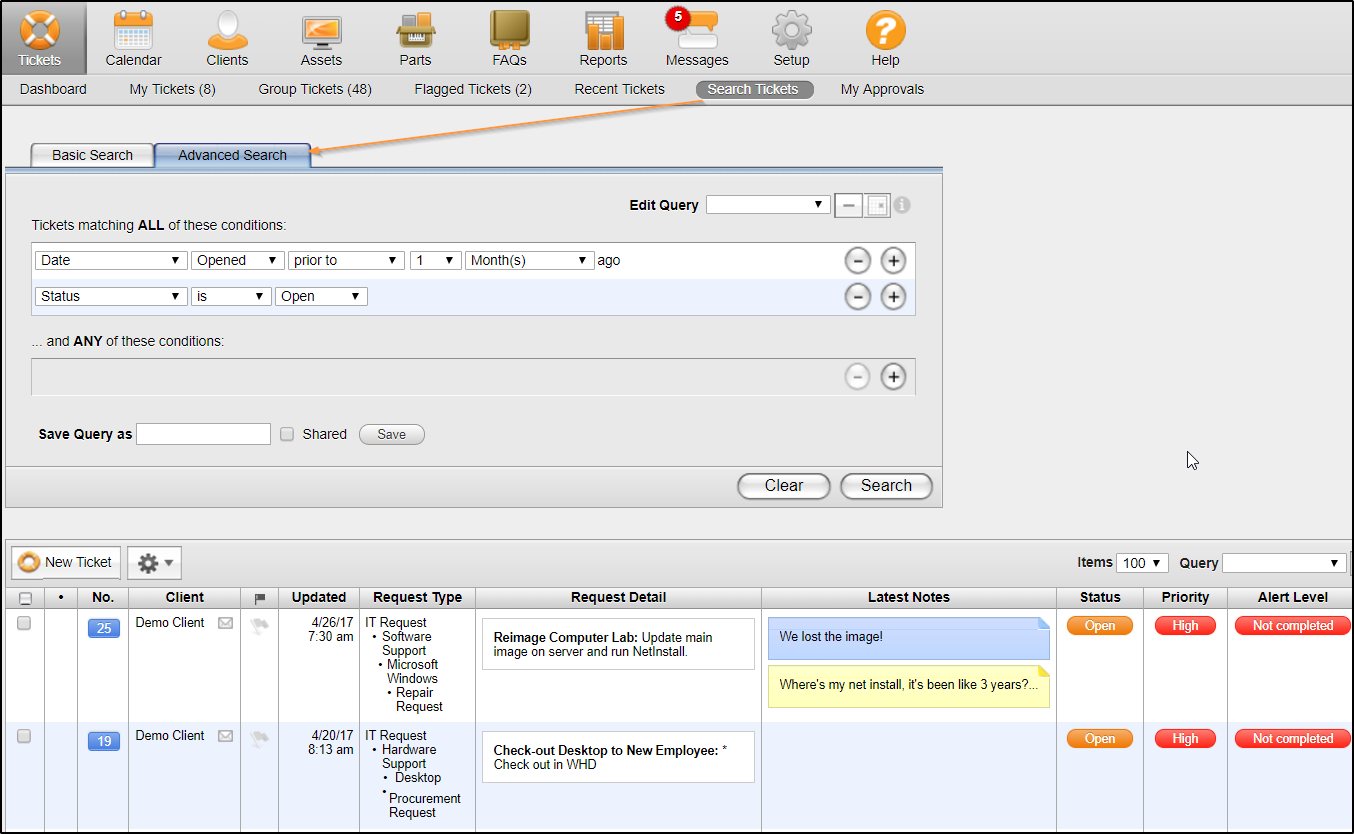Open Group Tickets (48)
This screenshot has height=834, width=1354.
[x=315, y=89]
